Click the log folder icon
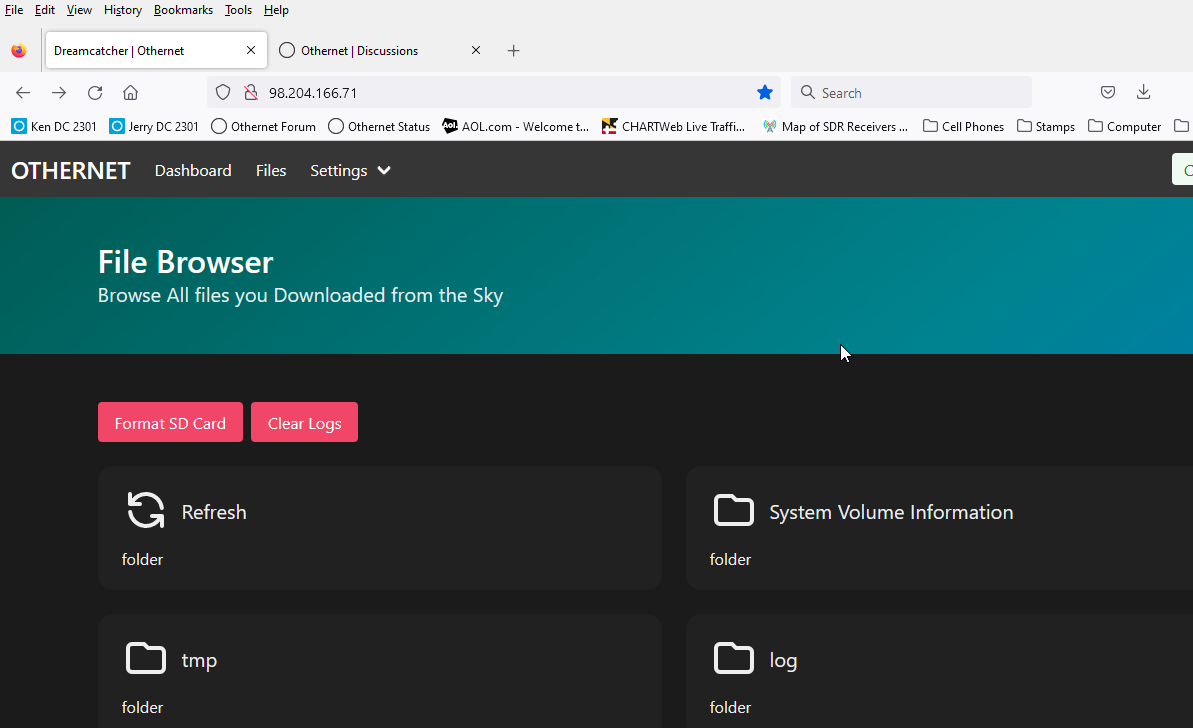 [x=733, y=658]
